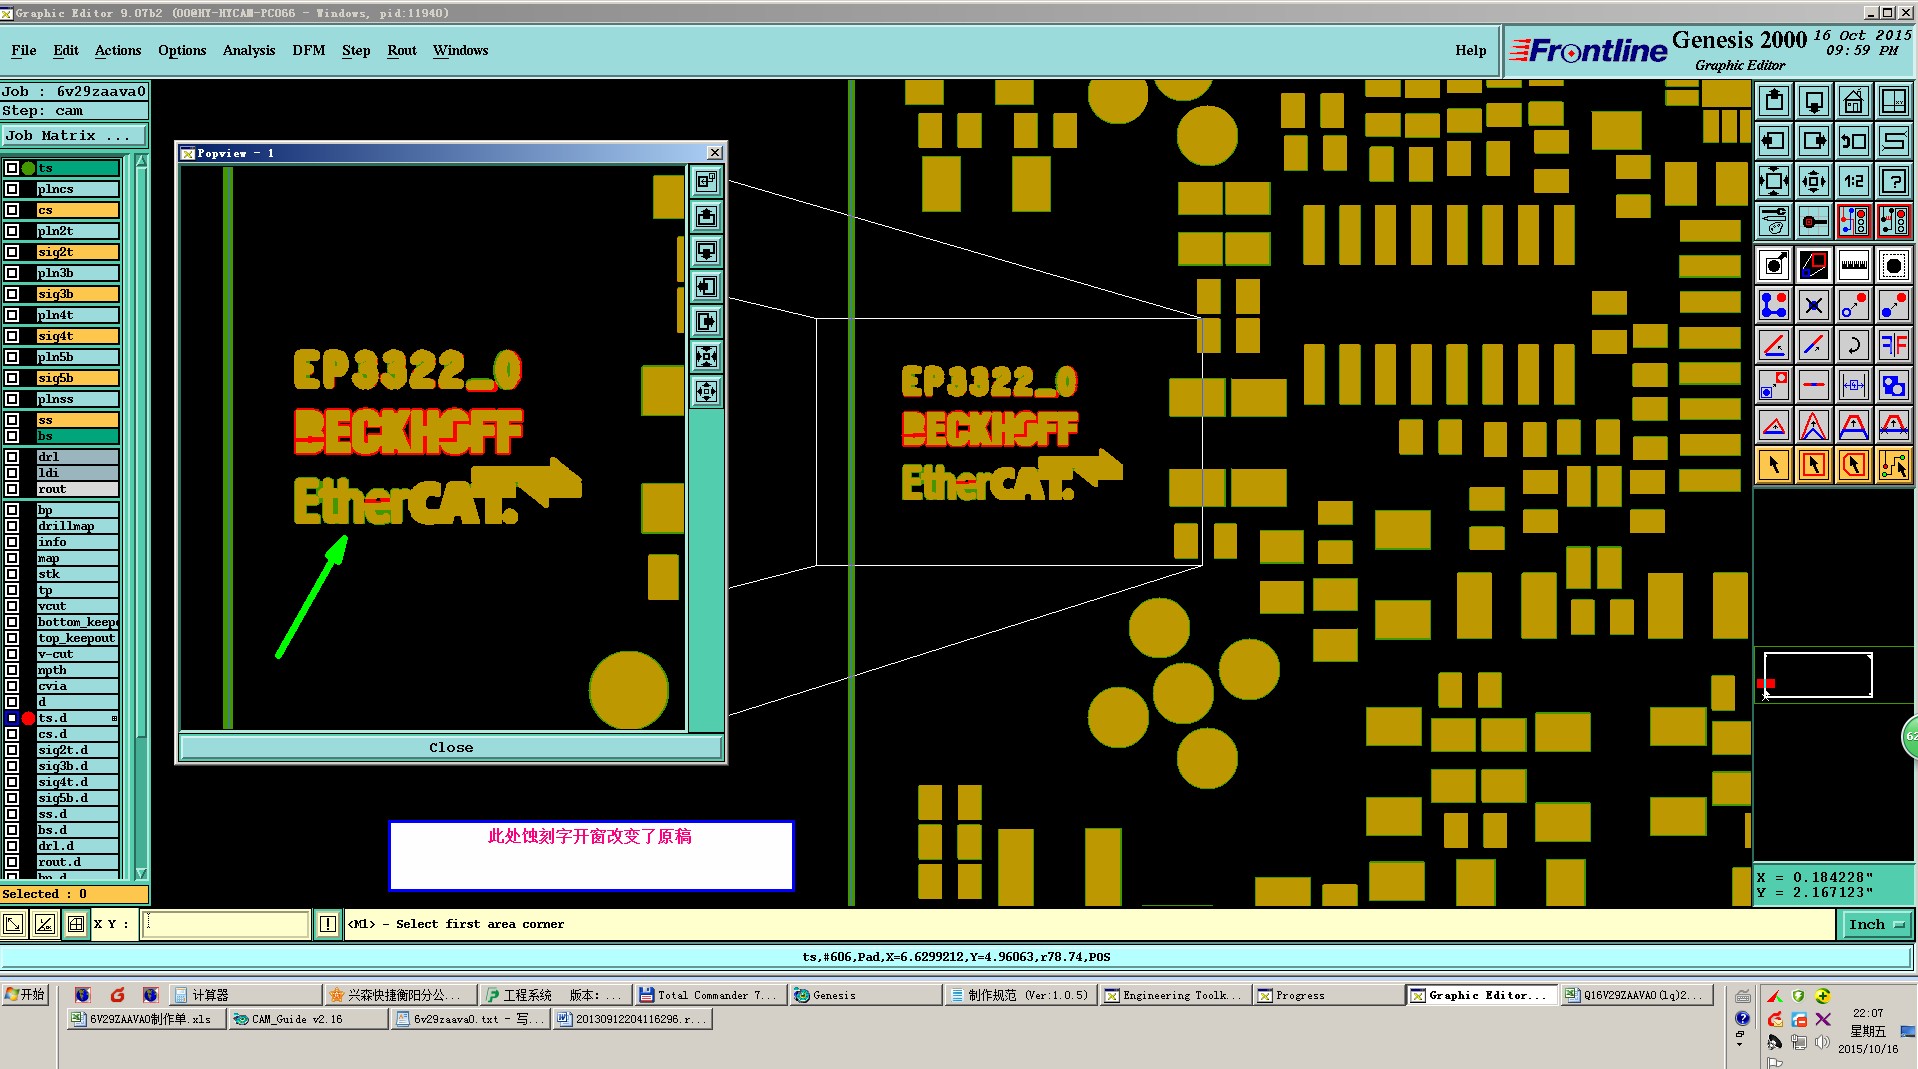
Task: Open the Analysis menu
Action: [x=249, y=50]
